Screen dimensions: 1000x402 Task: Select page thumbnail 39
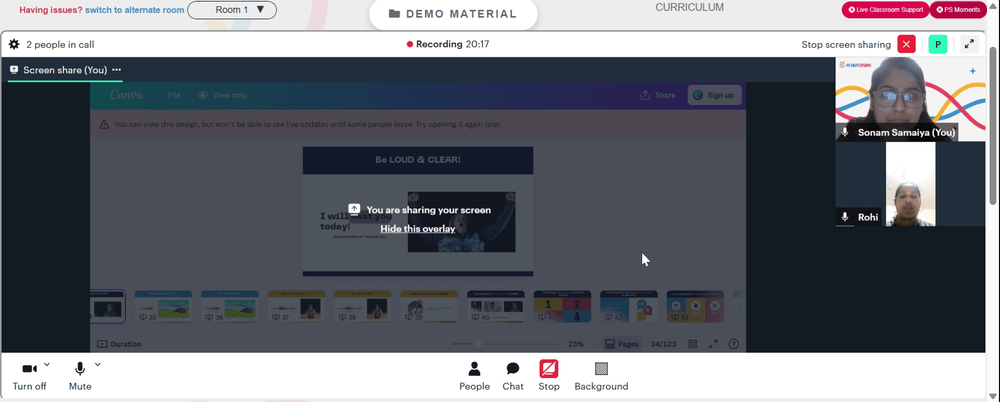(429, 307)
